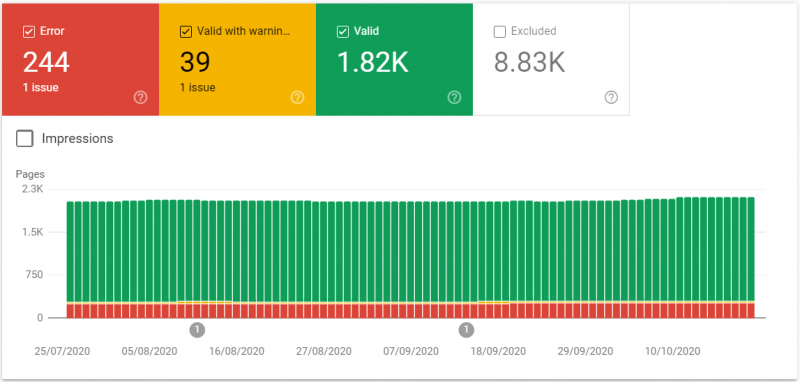Click help icon in Excluded card

(611, 97)
